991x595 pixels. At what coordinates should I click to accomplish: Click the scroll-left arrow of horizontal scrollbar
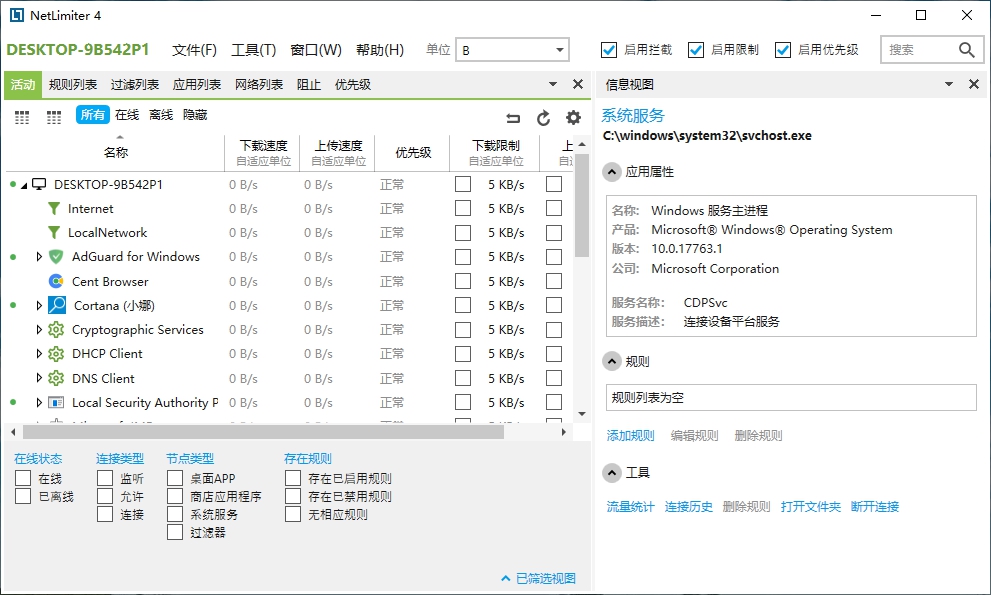(13, 432)
